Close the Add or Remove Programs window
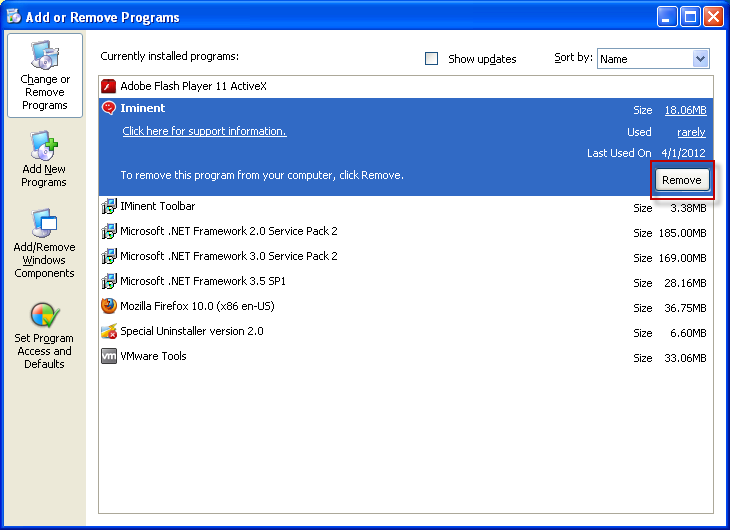Image resolution: width=730 pixels, height=530 pixels. click(713, 17)
